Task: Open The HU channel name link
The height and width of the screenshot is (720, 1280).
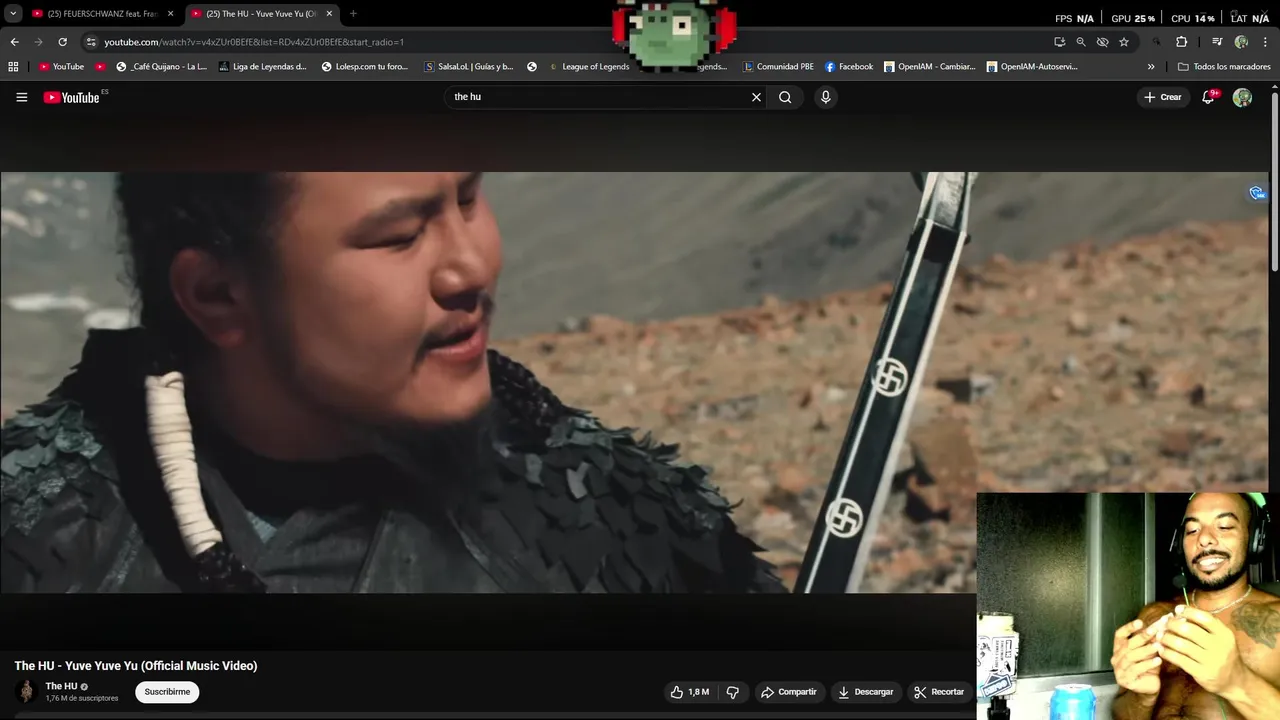Action: (x=61, y=686)
